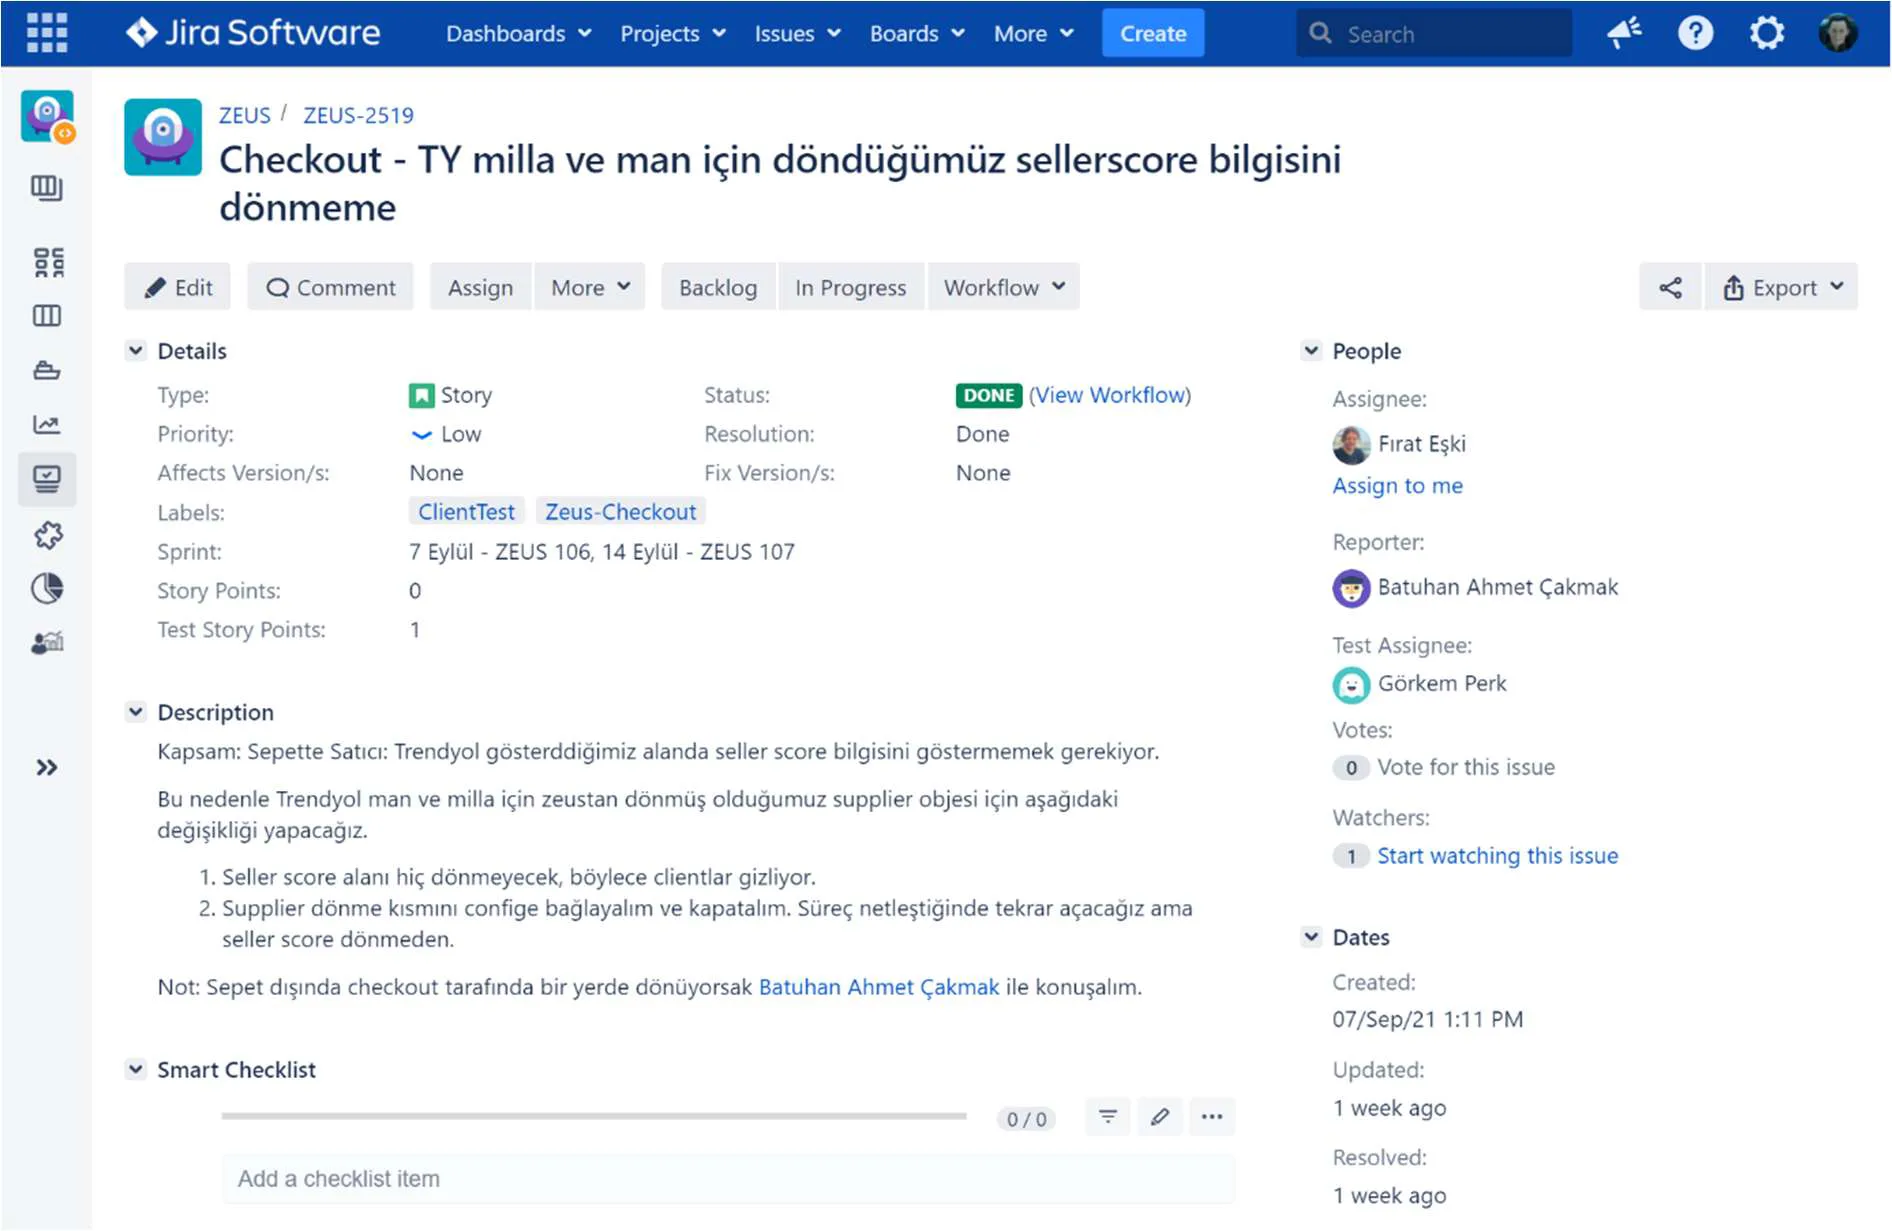Open the user profile avatar menu
The image size is (1892, 1231).
tap(1837, 33)
